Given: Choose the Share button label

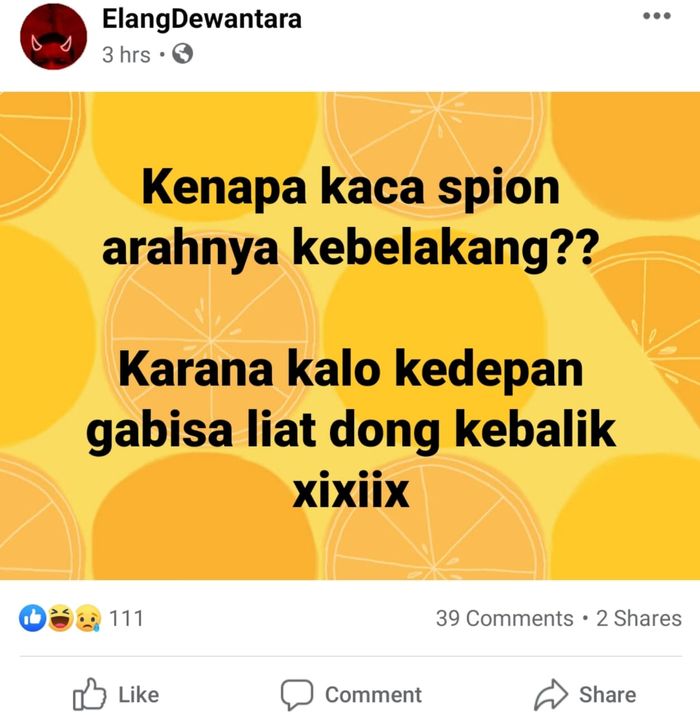Looking at the screenshot, I should pyautogui.click(x=607, y=695).
